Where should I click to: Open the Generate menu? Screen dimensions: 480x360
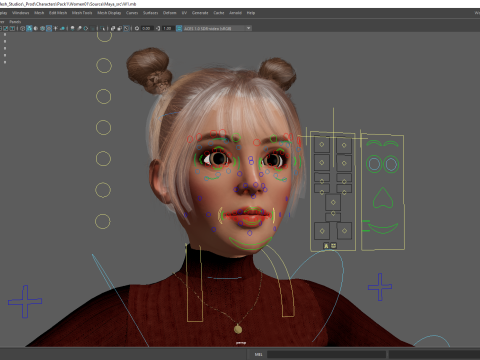[200, 13]
